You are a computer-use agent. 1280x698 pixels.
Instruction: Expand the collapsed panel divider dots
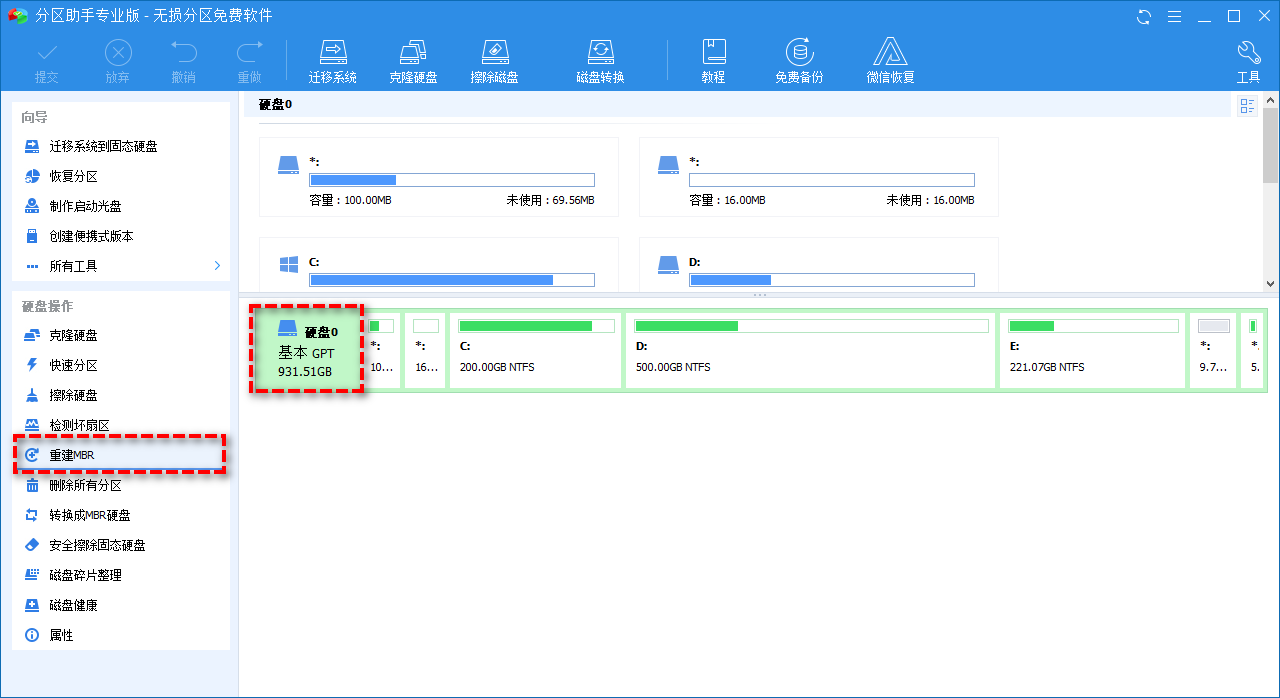tap(760, 293)
